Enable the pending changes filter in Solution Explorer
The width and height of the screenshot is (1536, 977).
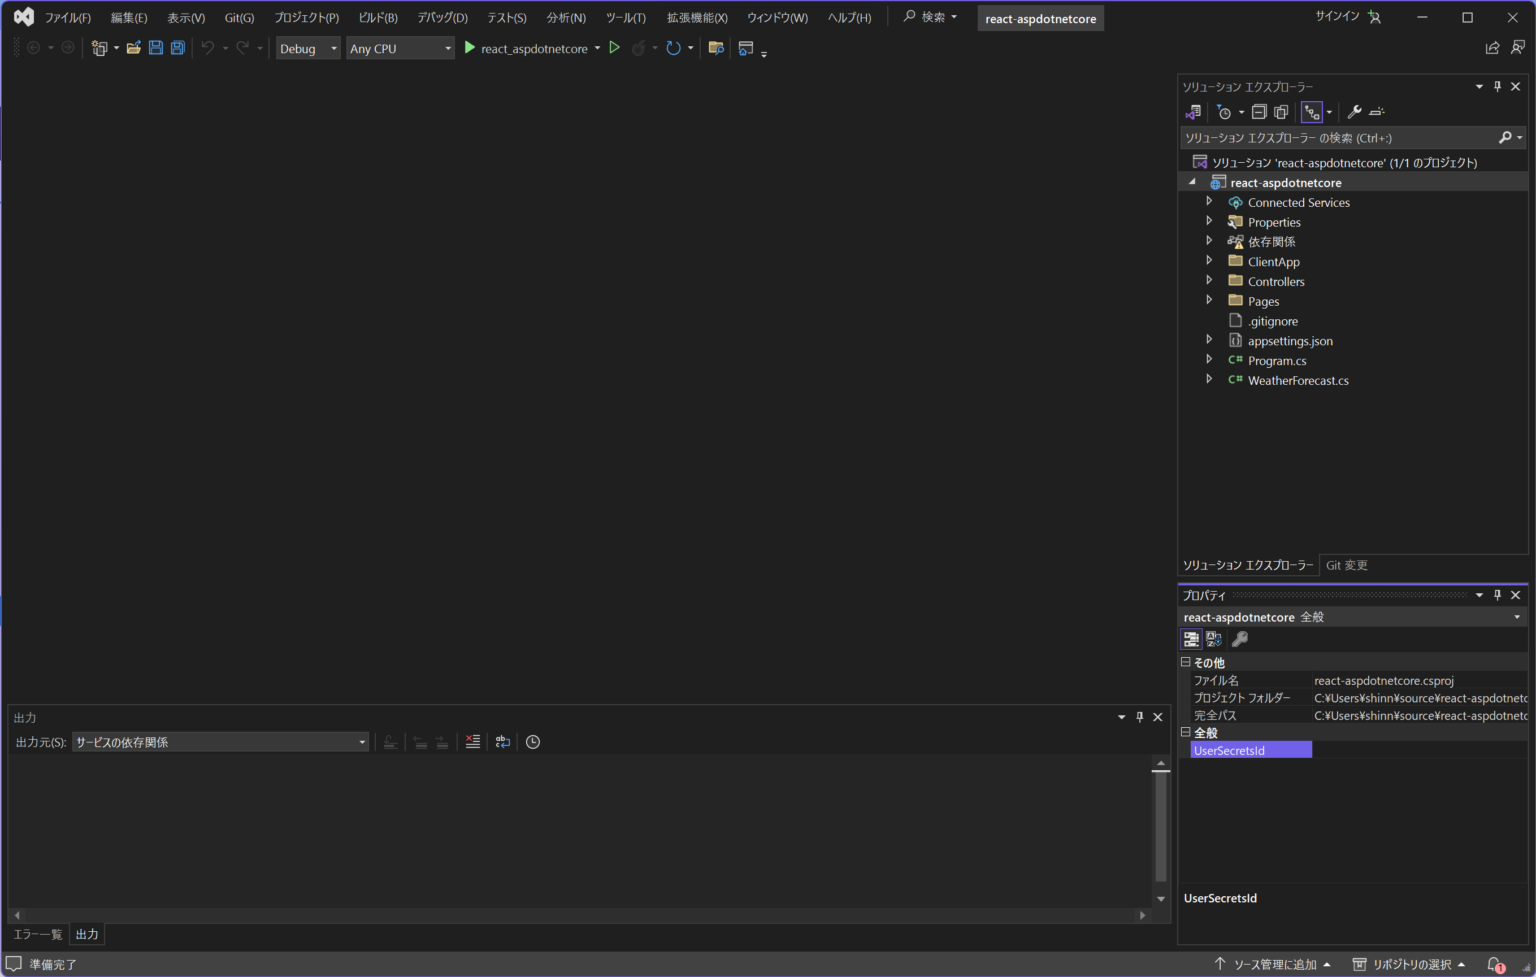coord(1226,112)
